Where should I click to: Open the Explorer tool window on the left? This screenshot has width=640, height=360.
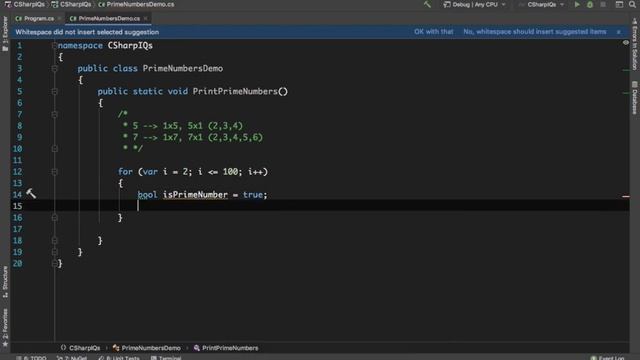(5, 34)
